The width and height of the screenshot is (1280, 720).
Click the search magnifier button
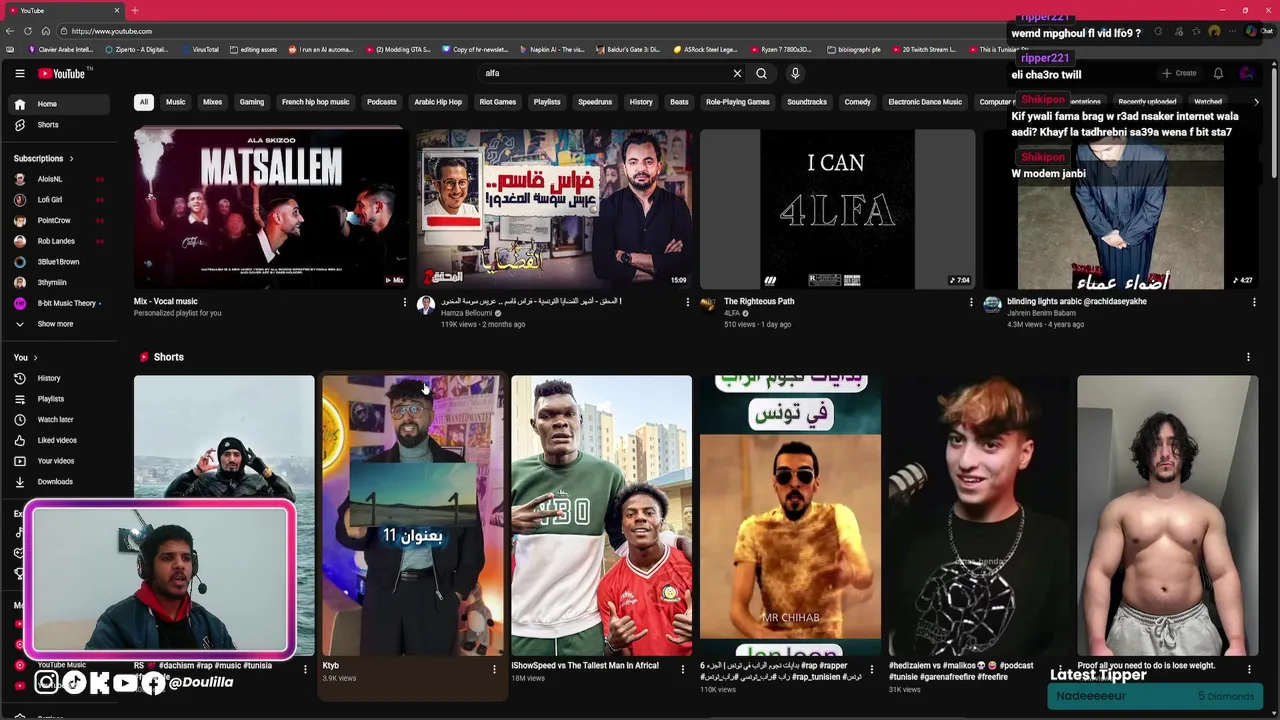pyautogui.click(x=761, y=73)
